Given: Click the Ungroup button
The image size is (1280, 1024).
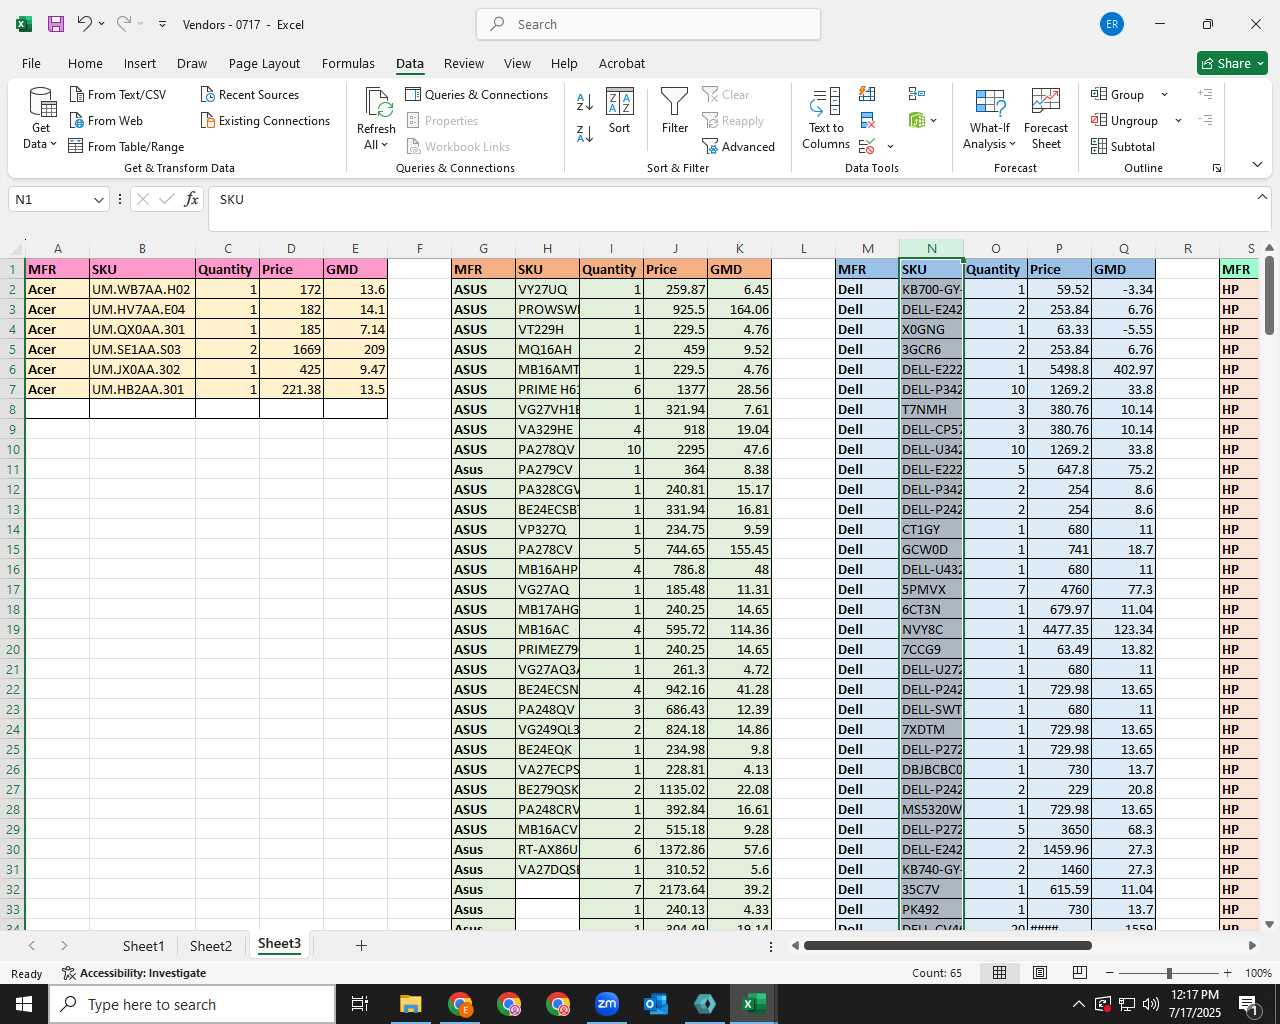Looking at the screenshot, I should point(1125,120).
